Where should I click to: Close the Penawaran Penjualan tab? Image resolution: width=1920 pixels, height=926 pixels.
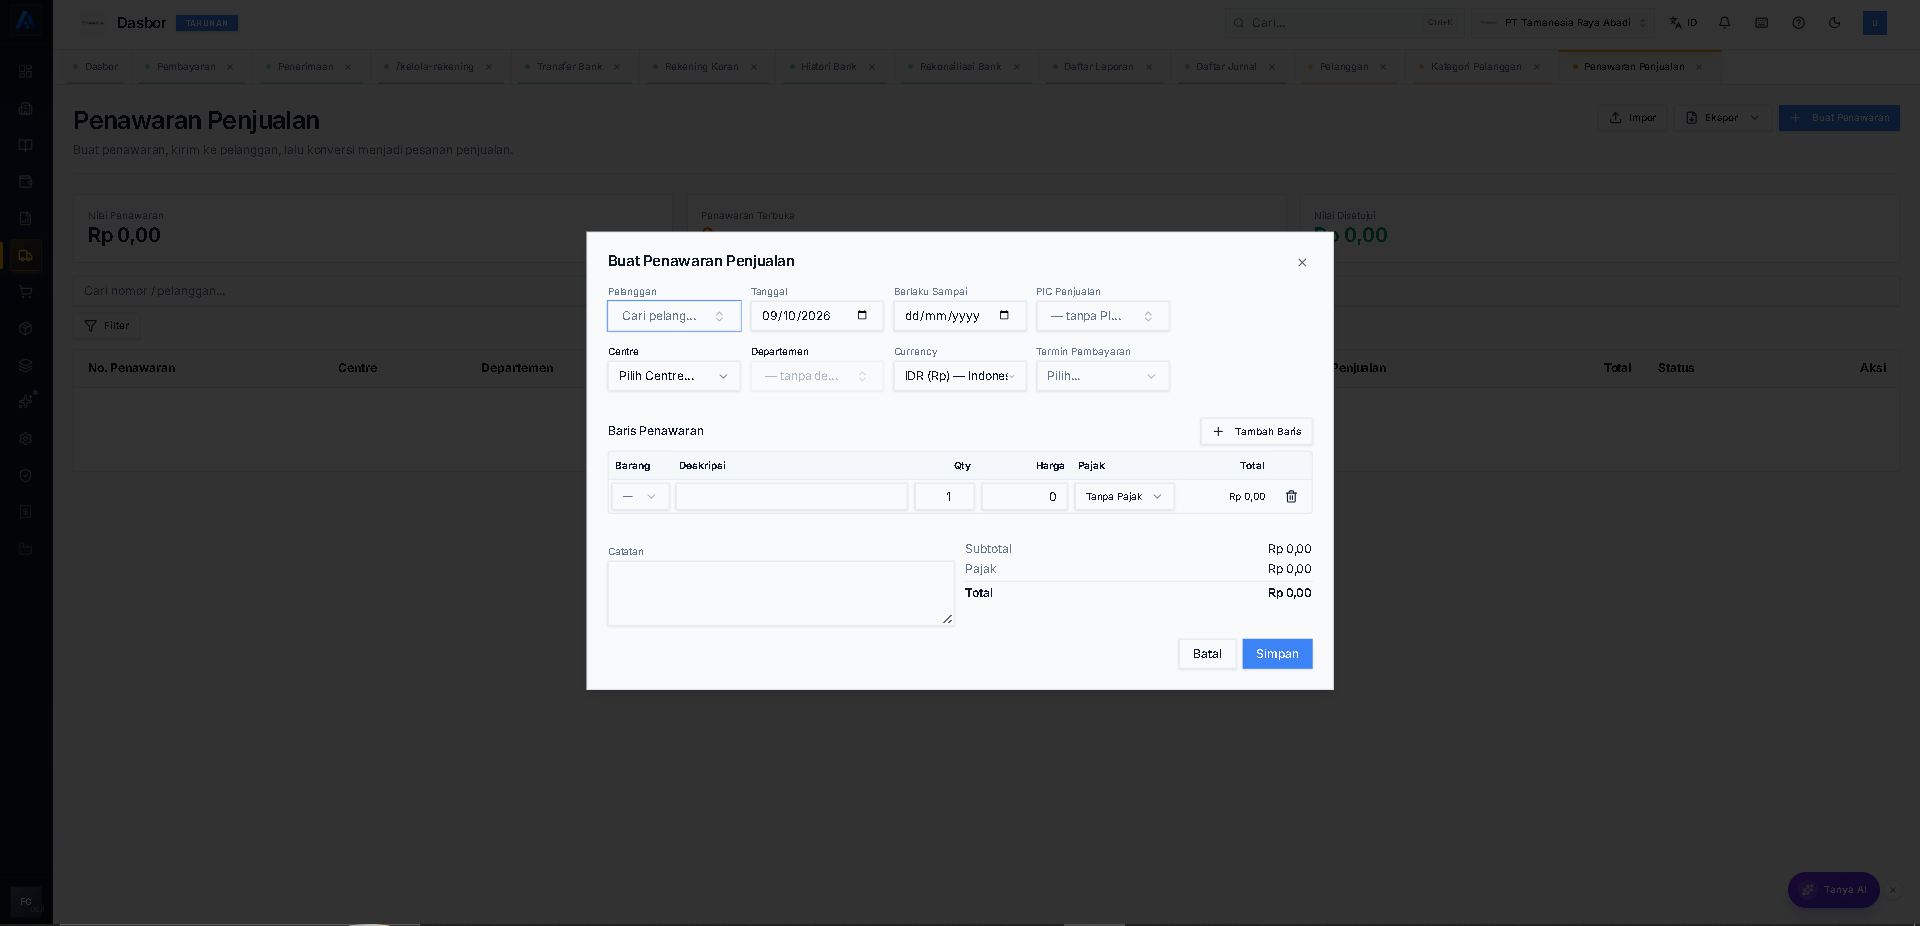tap(1699, 67)
